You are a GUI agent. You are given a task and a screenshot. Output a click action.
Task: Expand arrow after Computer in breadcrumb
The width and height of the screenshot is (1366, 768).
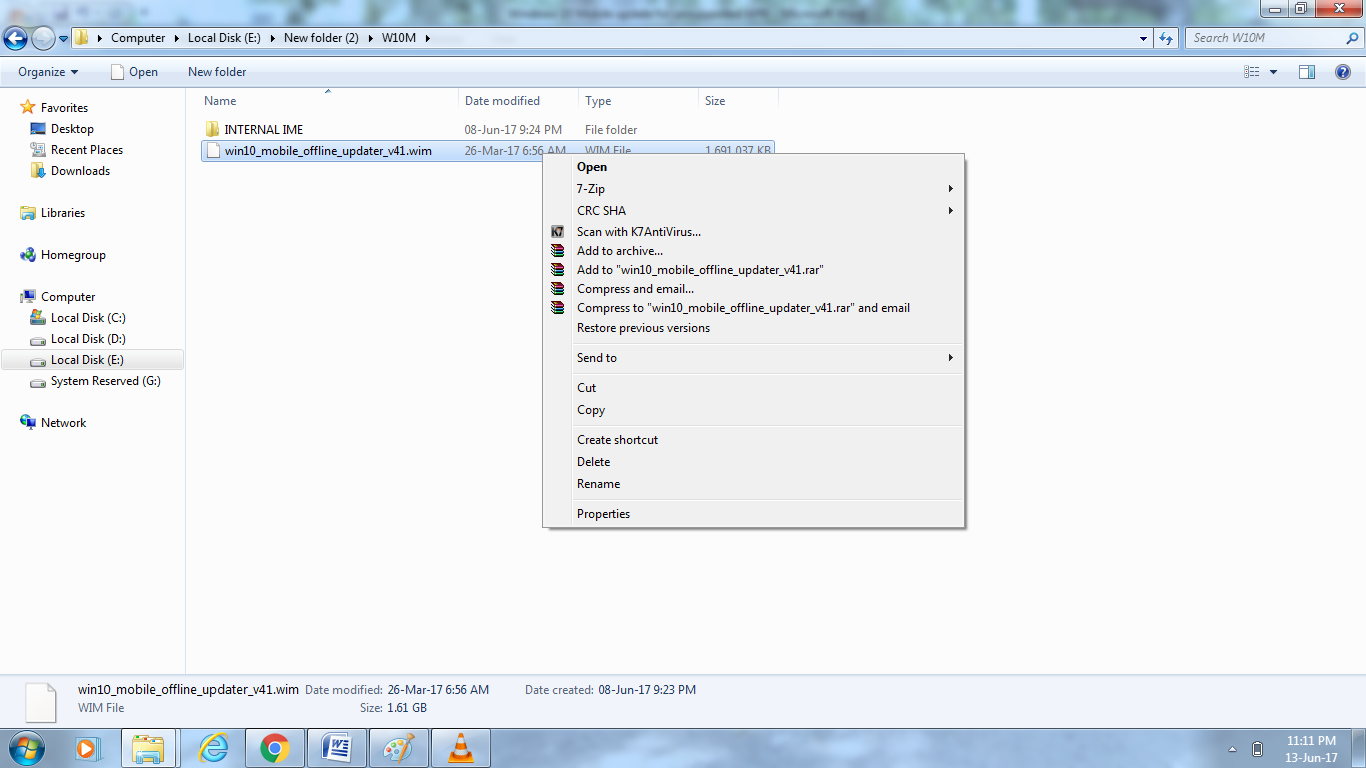click(177, 38)
